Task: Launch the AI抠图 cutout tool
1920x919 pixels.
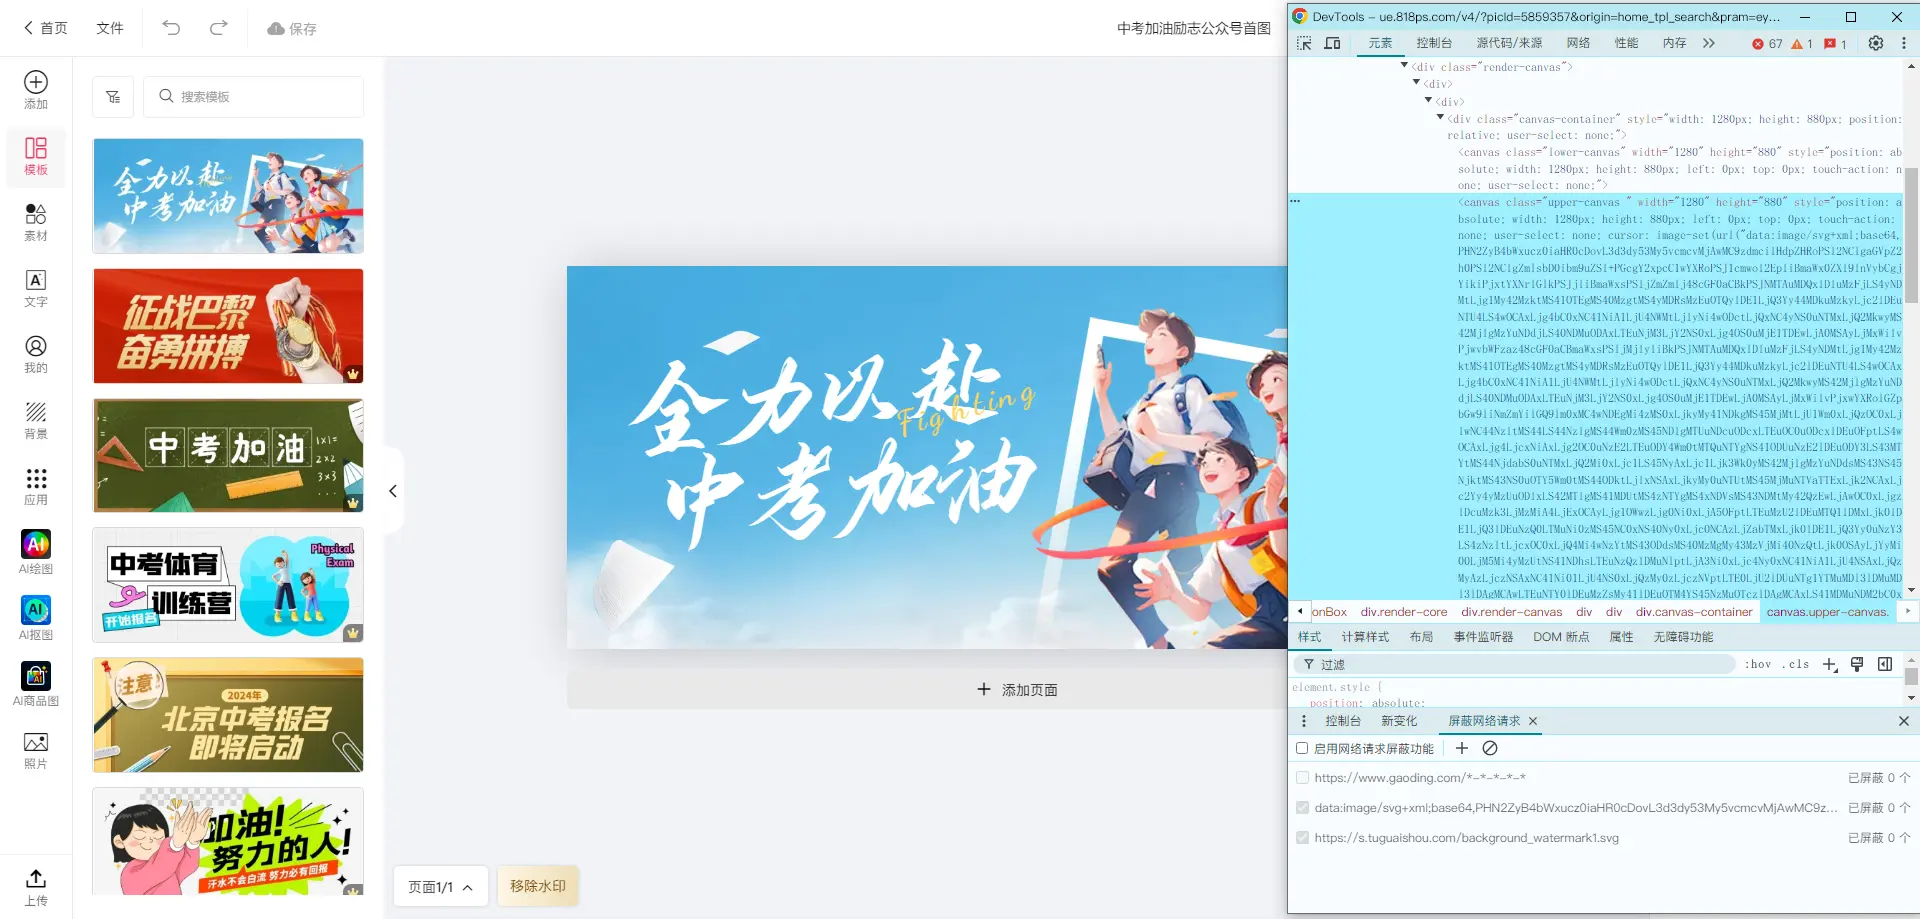Action: pyautogui.click(x=36, y=618)
